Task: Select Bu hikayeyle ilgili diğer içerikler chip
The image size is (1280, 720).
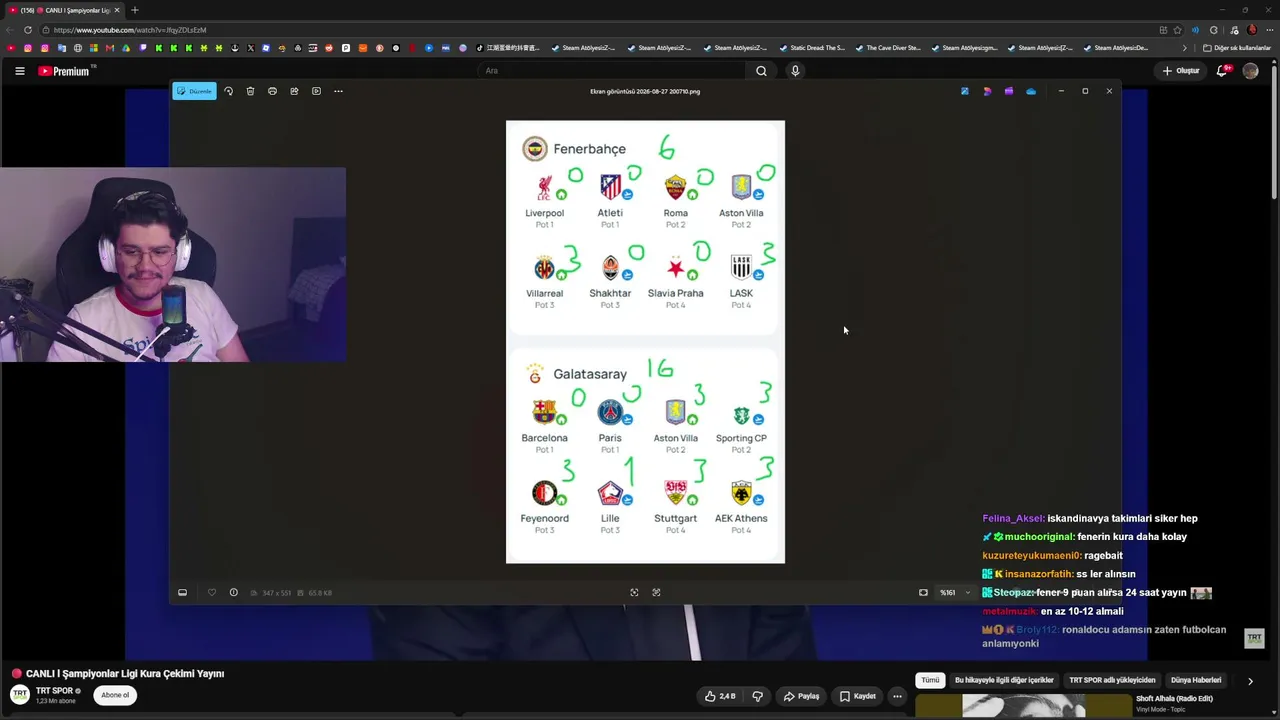Action: tap(1004, 680)
